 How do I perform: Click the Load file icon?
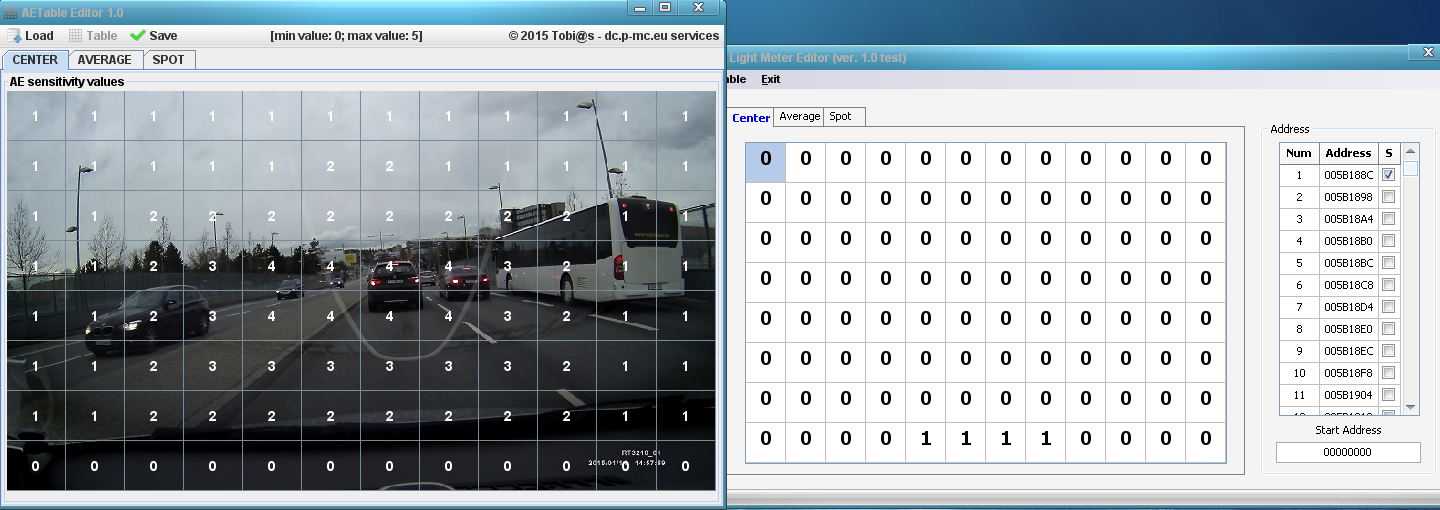14,35
